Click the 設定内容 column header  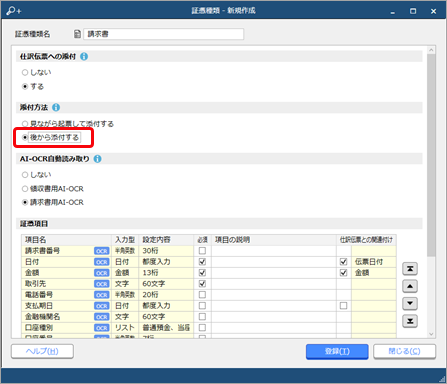tap(166, 240)
